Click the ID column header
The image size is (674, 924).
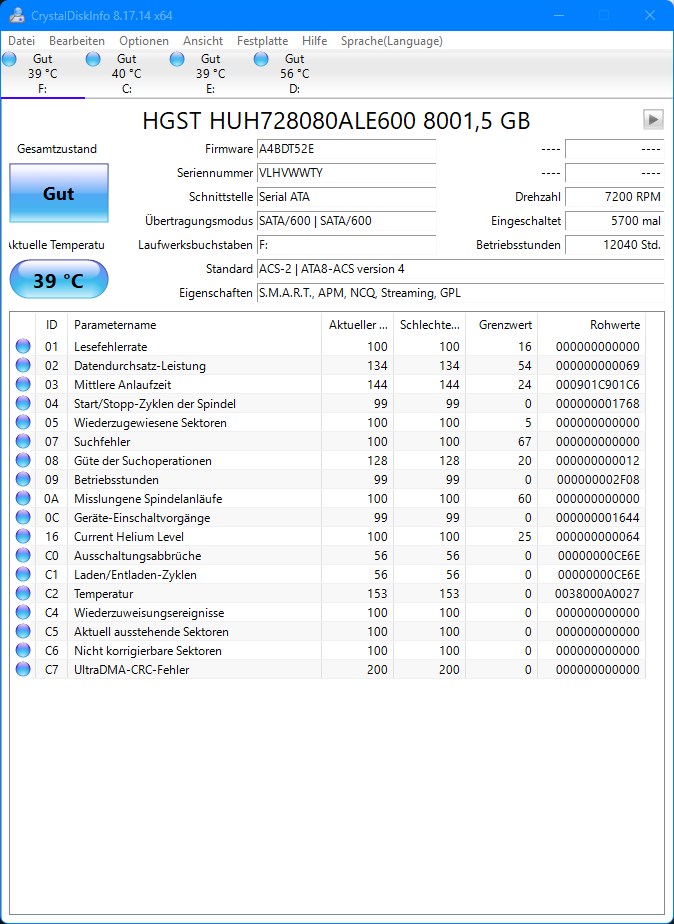52,325
